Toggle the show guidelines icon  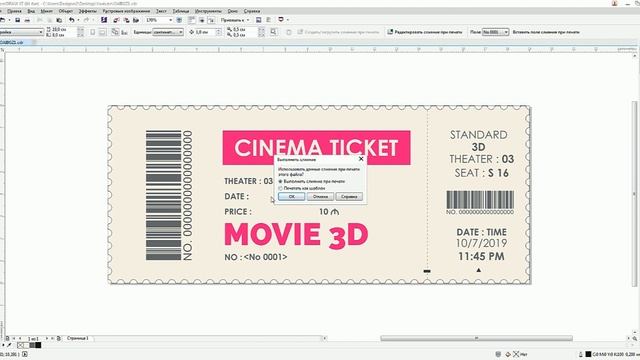(x=211, y=20)
